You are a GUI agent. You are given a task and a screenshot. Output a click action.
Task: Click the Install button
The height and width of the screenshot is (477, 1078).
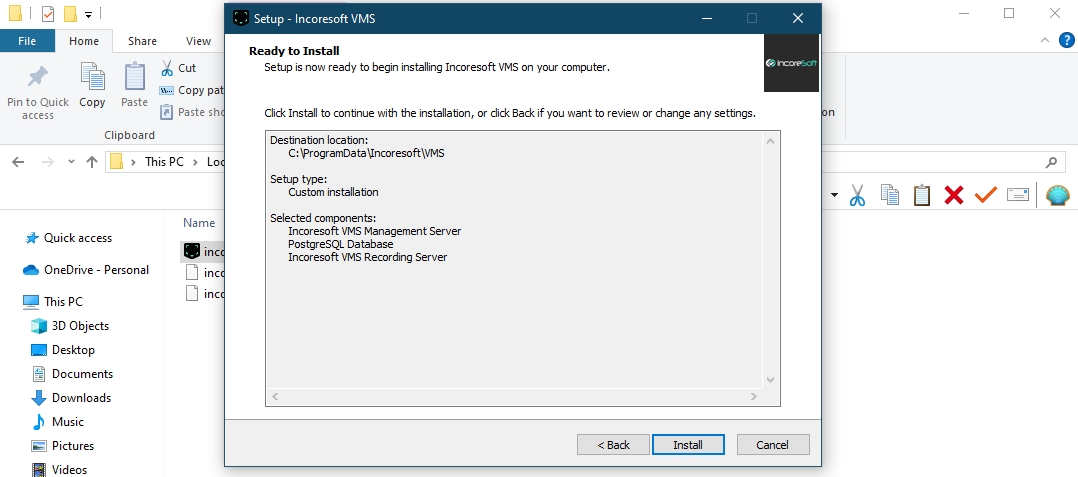[688, 445]
